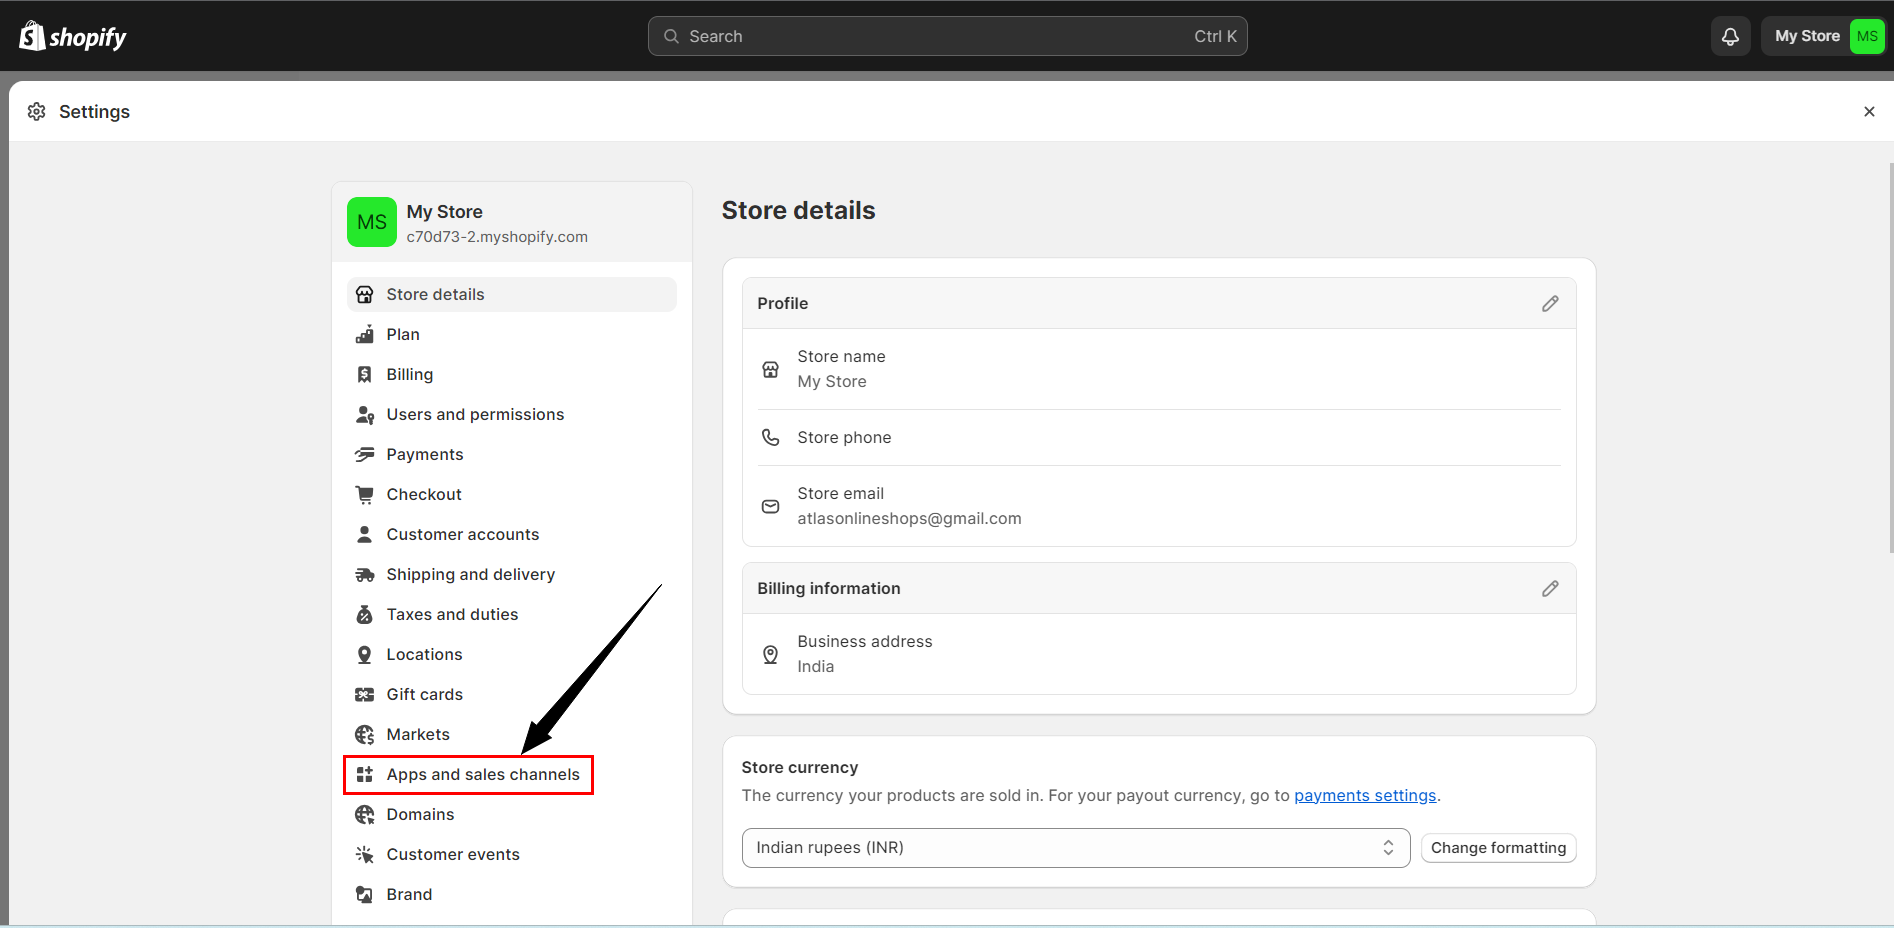Viewport: 1894px width, 928px height.
Task: Open the notifications bell
Action: point(1730,37)
